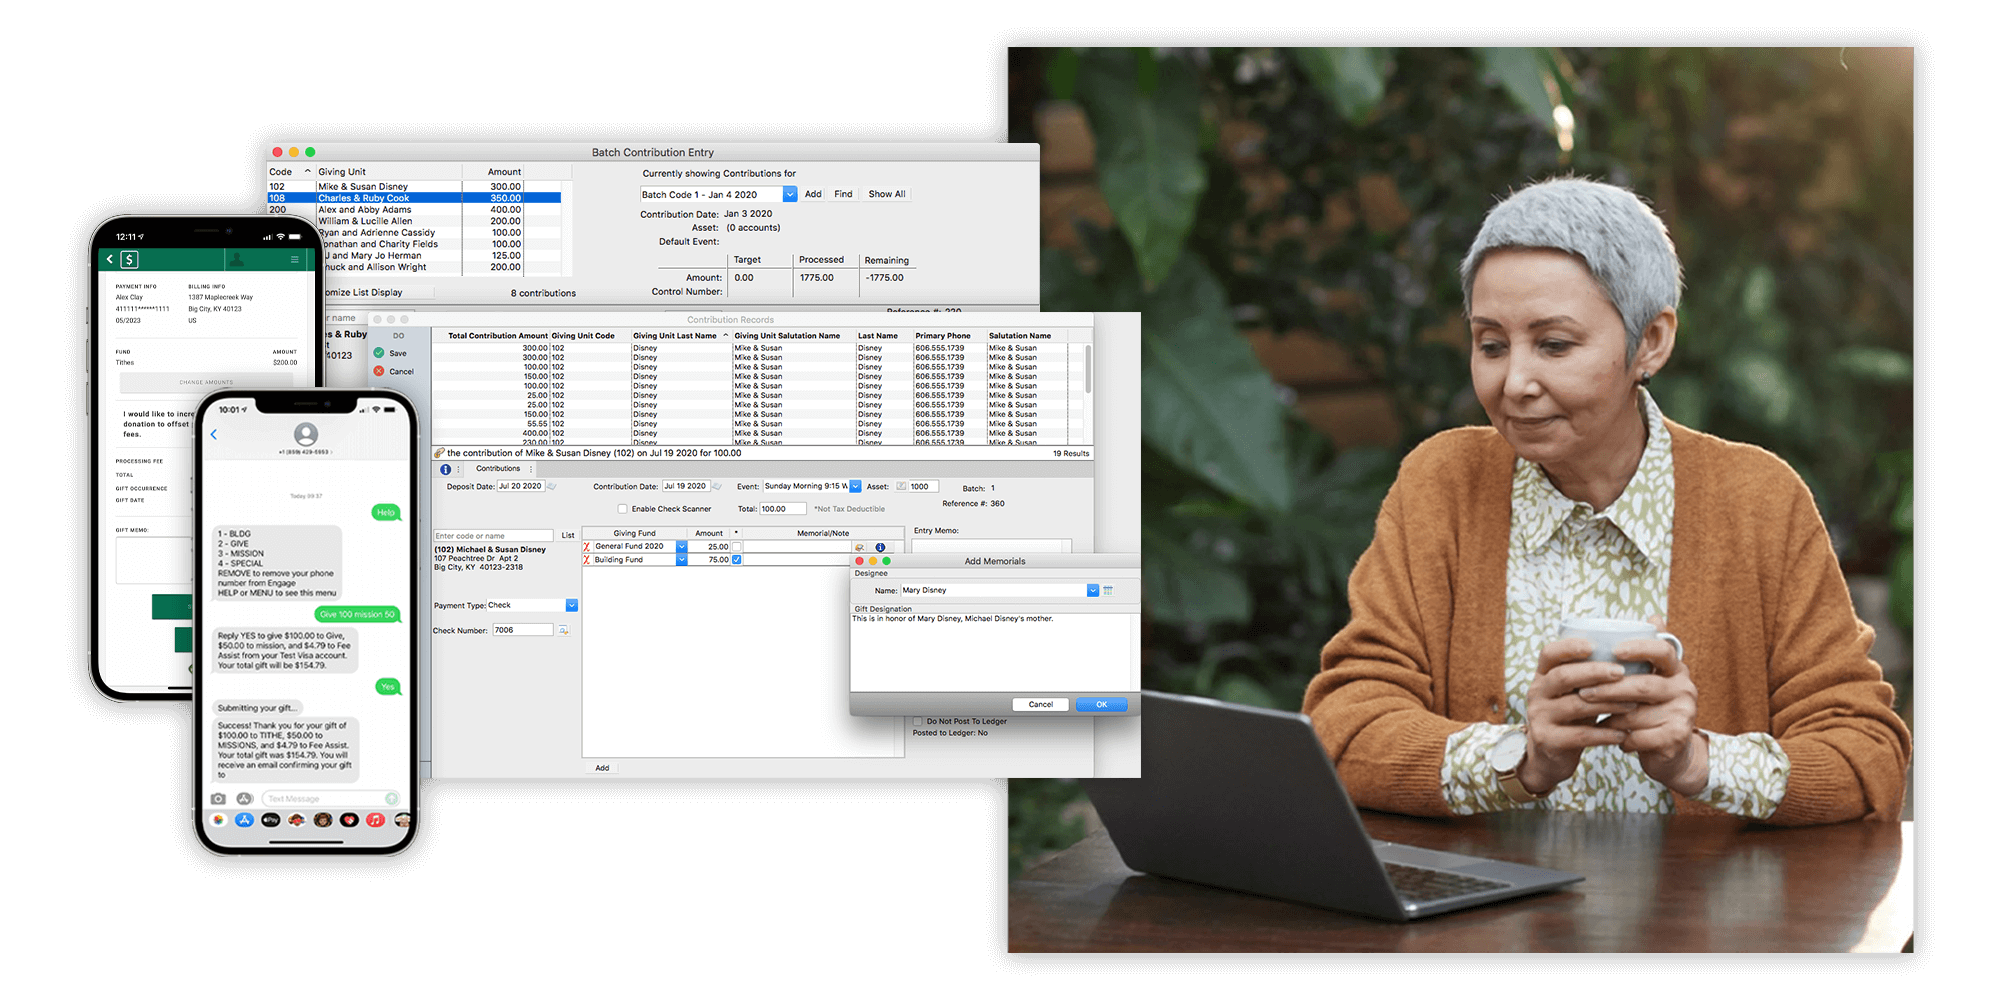
Task: Select the Contributions tab
Action: tap(498, 469)
